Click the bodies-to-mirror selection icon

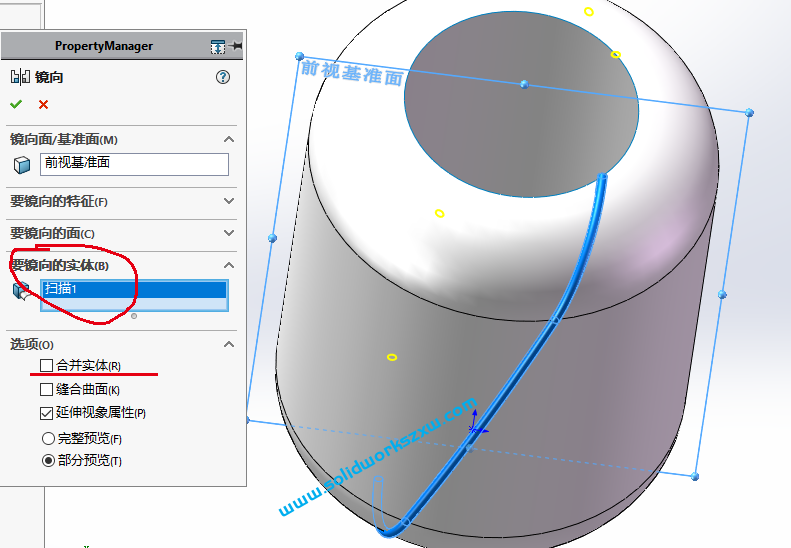(x=21, y=291)
